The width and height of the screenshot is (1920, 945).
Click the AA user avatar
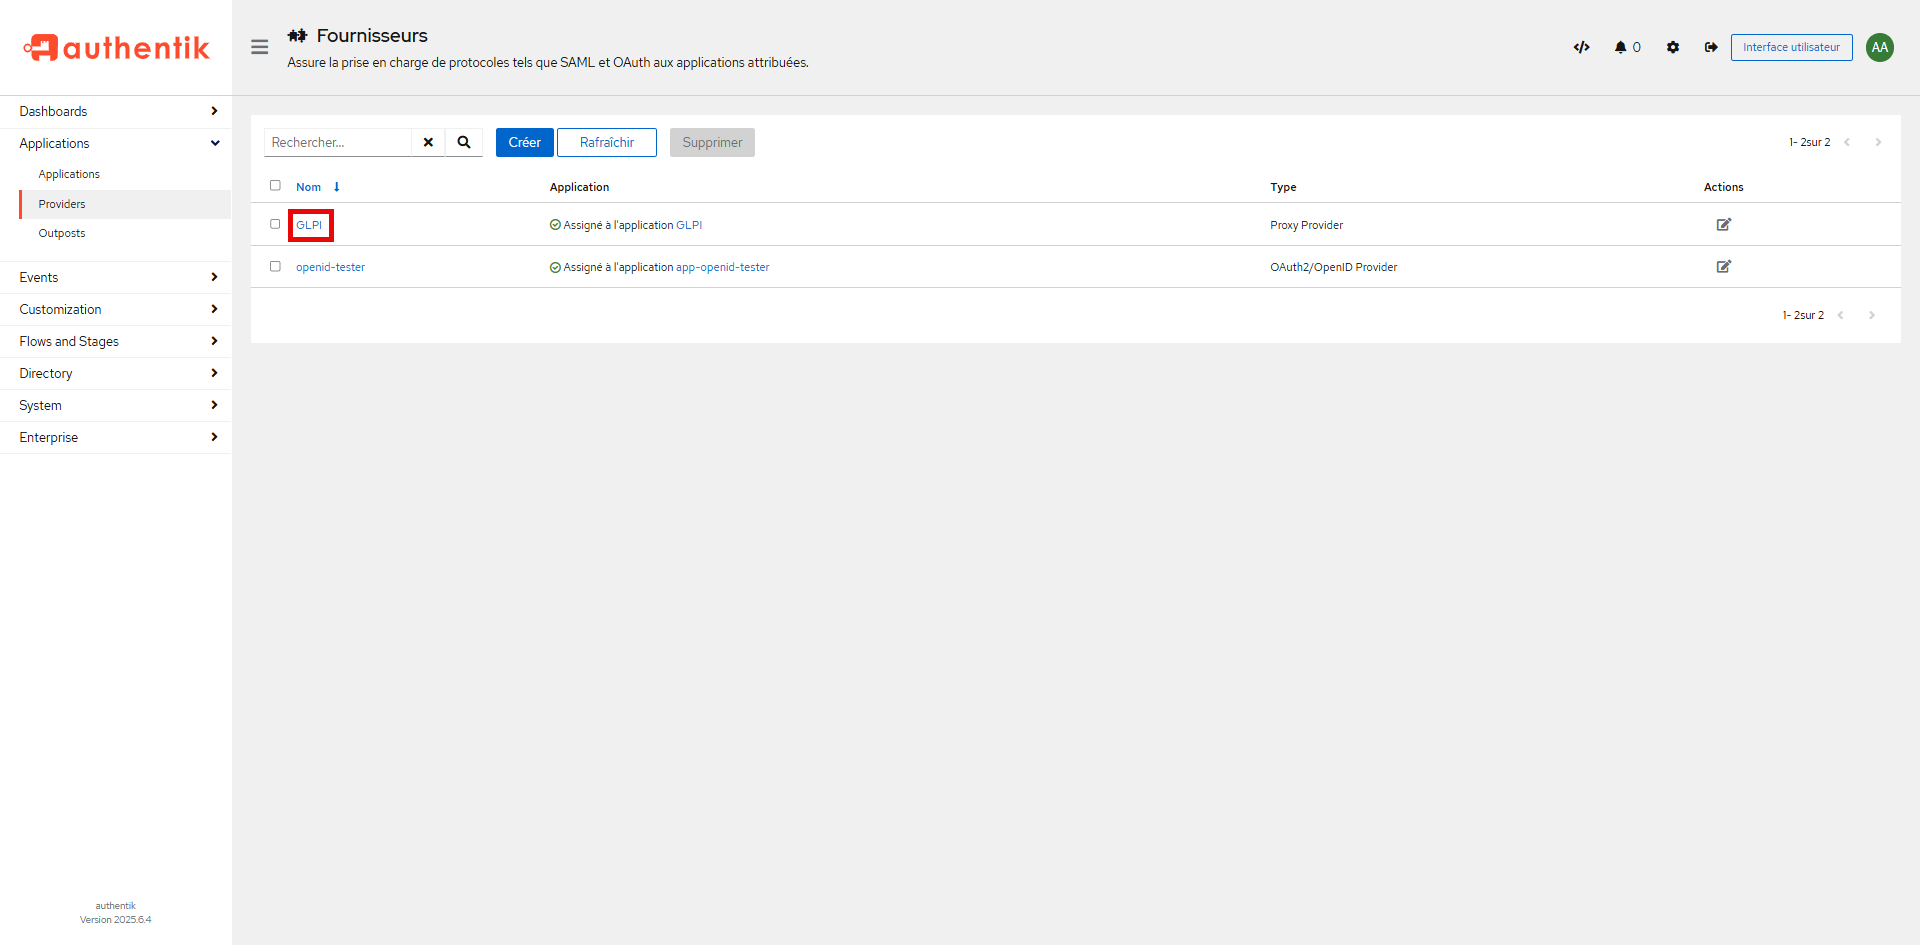click(x=1879, y=47)
